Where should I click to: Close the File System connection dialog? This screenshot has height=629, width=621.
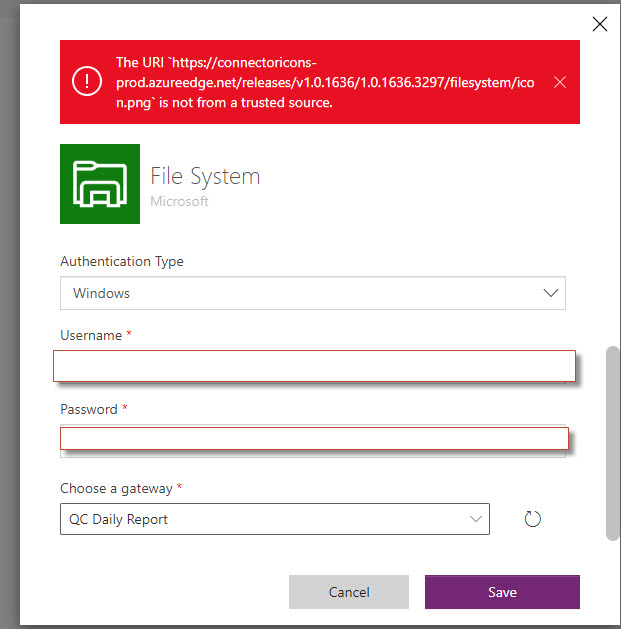600,24
